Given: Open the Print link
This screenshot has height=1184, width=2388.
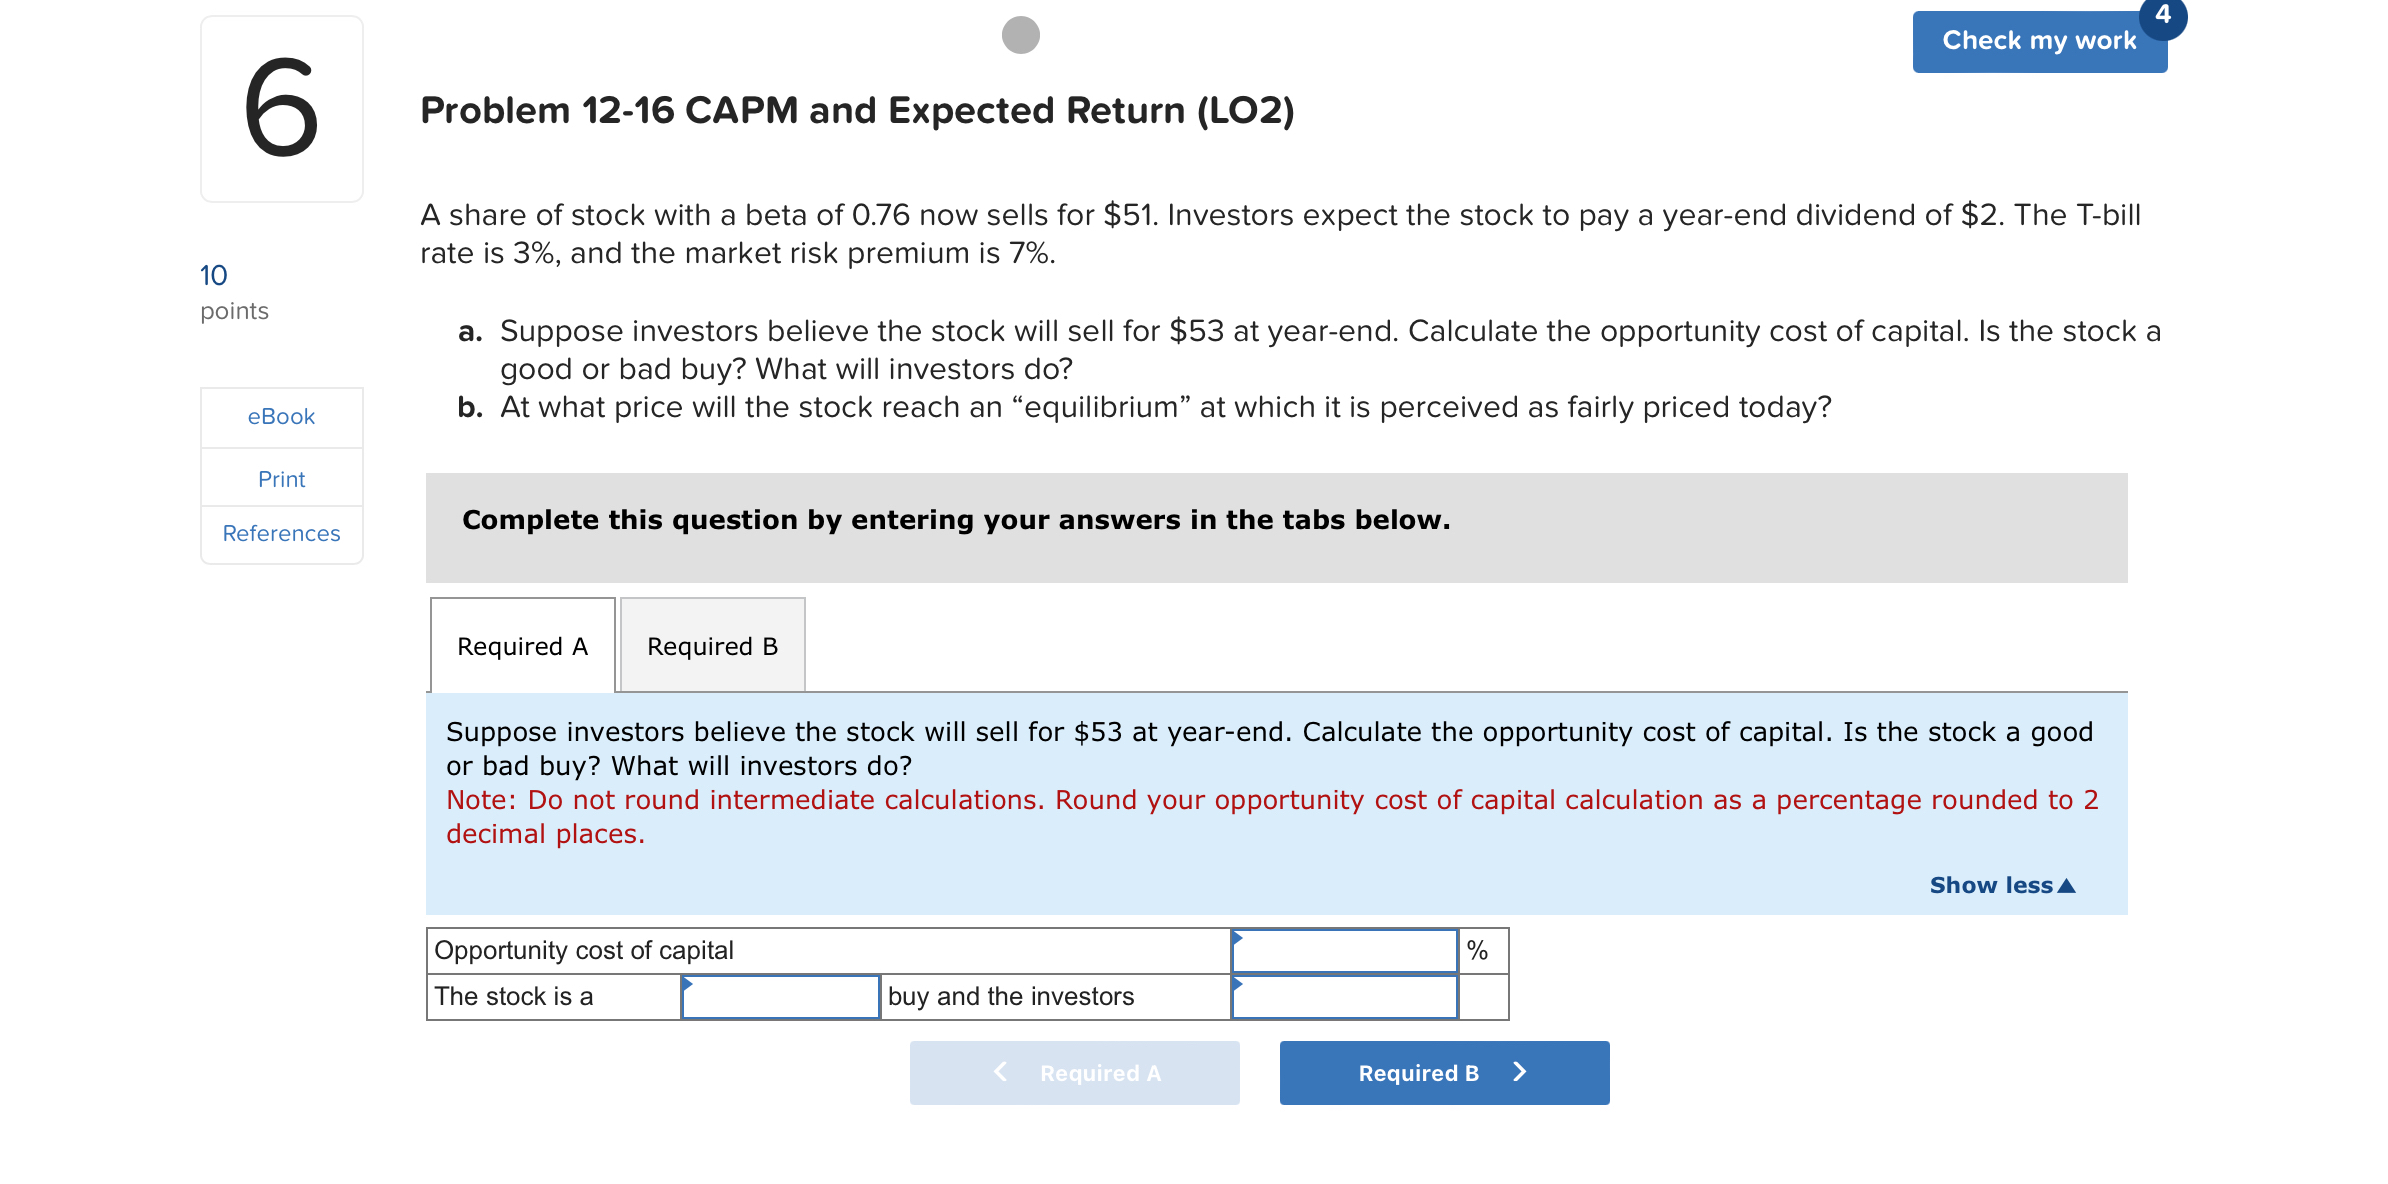Looking at the screenshot, I should [281, 478].
